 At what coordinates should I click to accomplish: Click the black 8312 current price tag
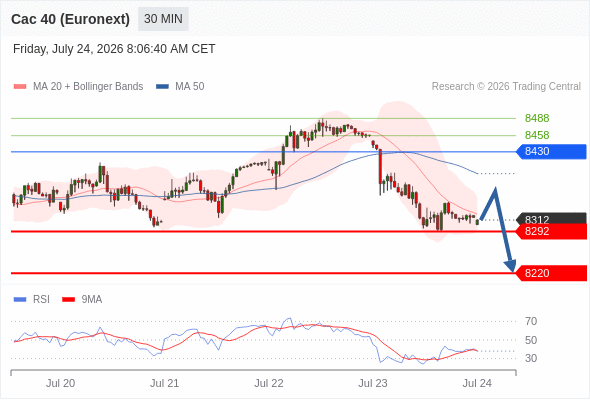[551, 219]
